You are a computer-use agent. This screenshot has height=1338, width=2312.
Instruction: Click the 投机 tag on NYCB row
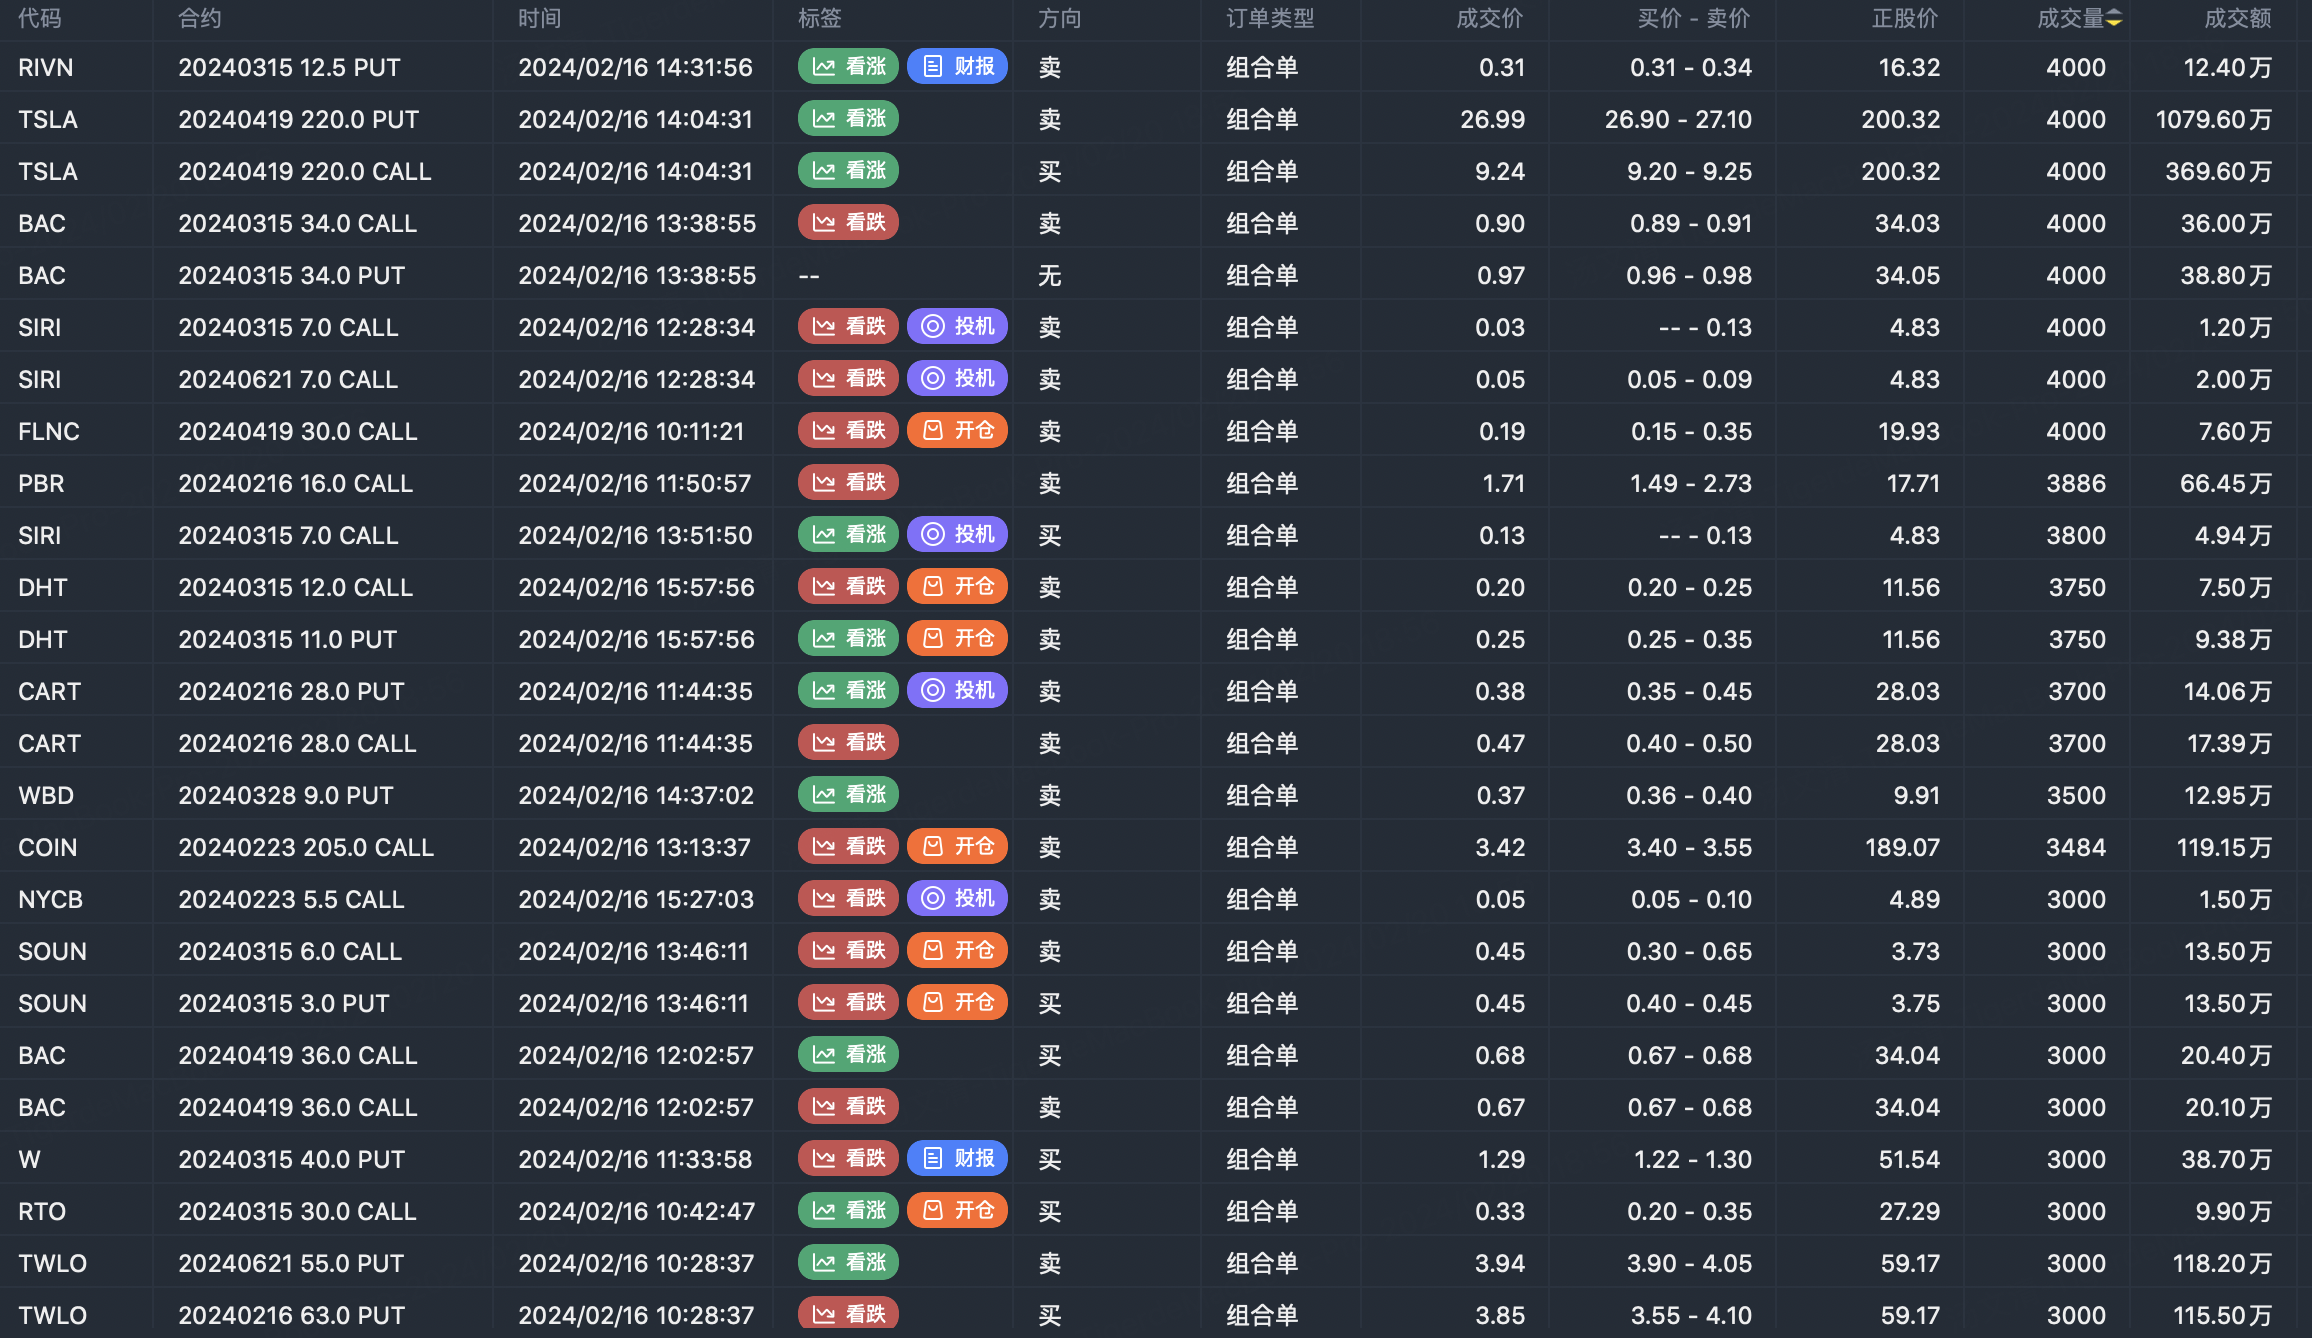click(957, 899)
